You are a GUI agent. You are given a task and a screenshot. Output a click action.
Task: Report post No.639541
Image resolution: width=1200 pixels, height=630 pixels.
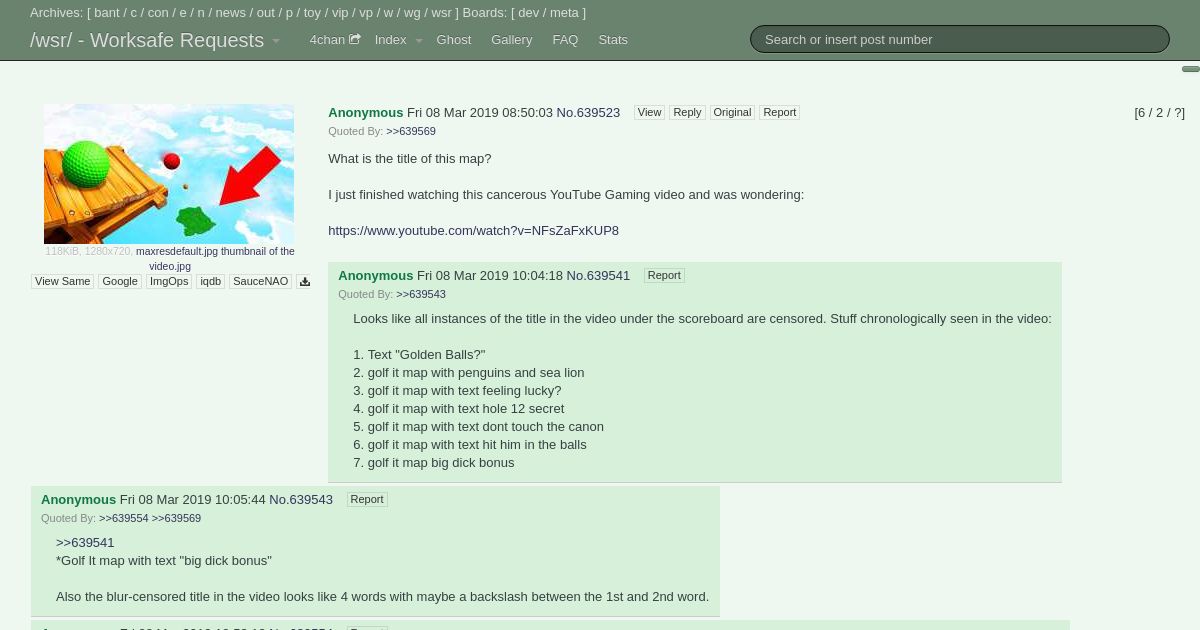pos(664,276)
